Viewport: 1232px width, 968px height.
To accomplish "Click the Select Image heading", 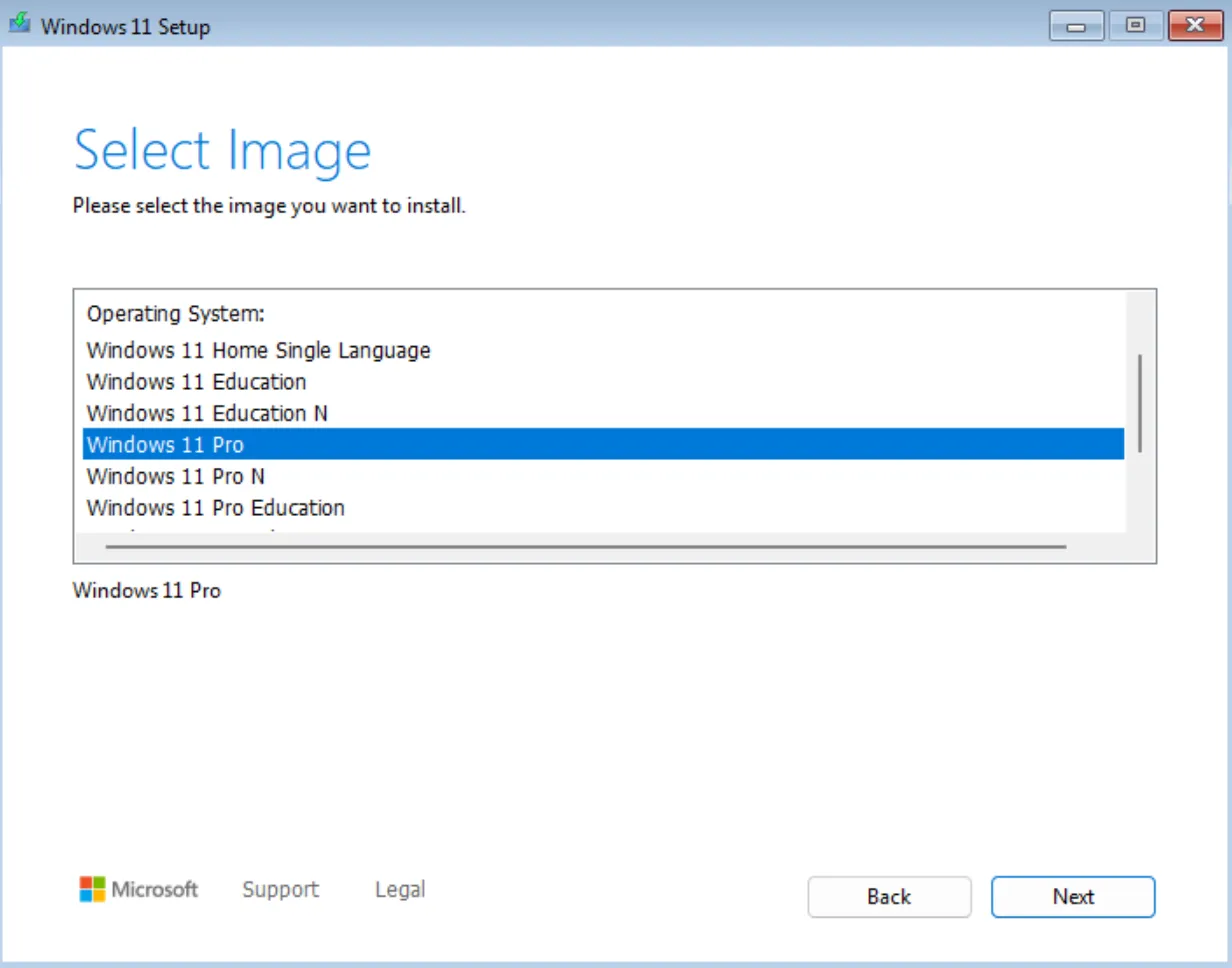I will tap(222, 150).
